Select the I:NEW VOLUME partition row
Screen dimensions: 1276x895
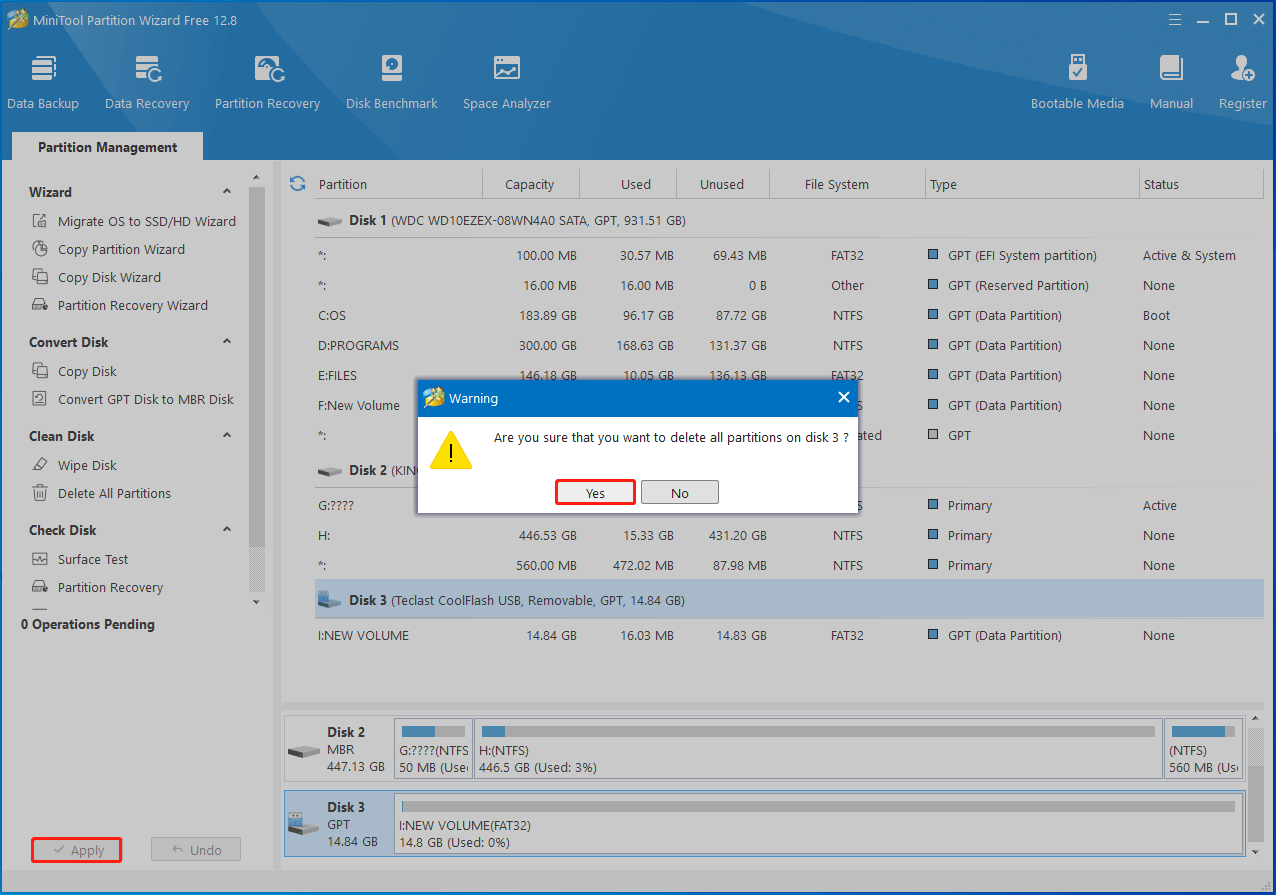pos(789,635)
